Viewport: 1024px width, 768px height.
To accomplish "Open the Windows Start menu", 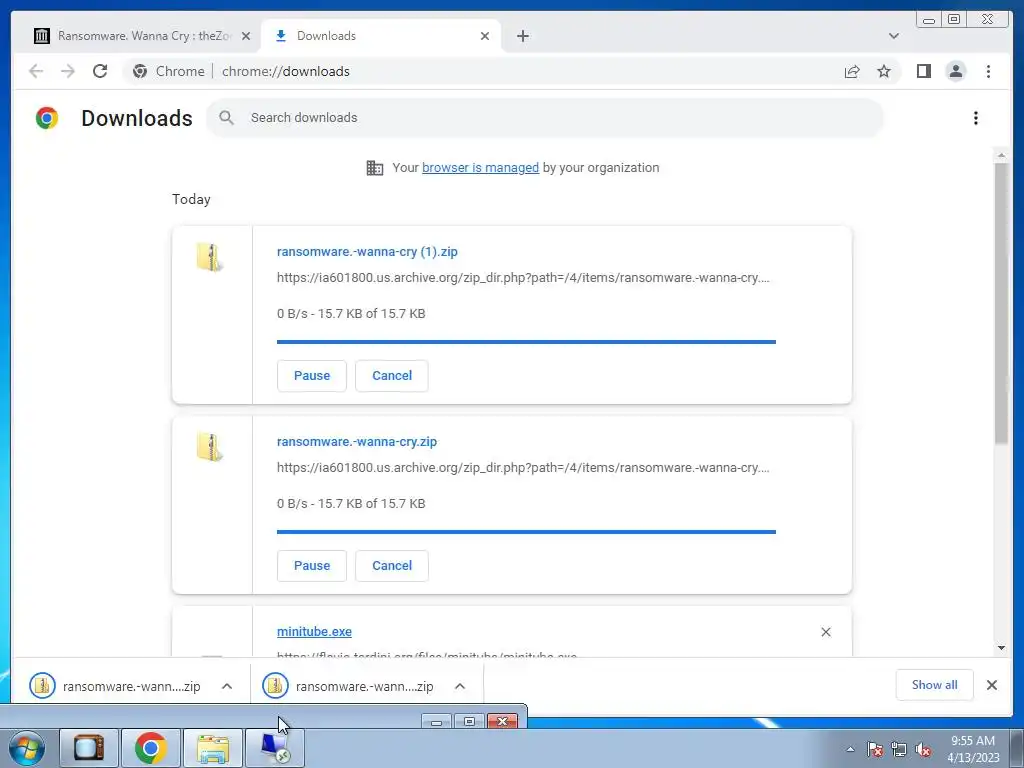I will pyautogui.click(x=26, y=748).
